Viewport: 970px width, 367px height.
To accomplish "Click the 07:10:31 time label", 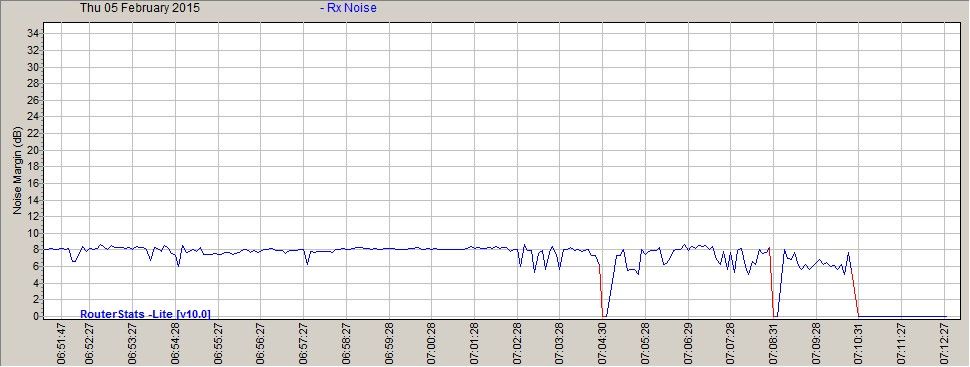I will click(x=859, y=342).
